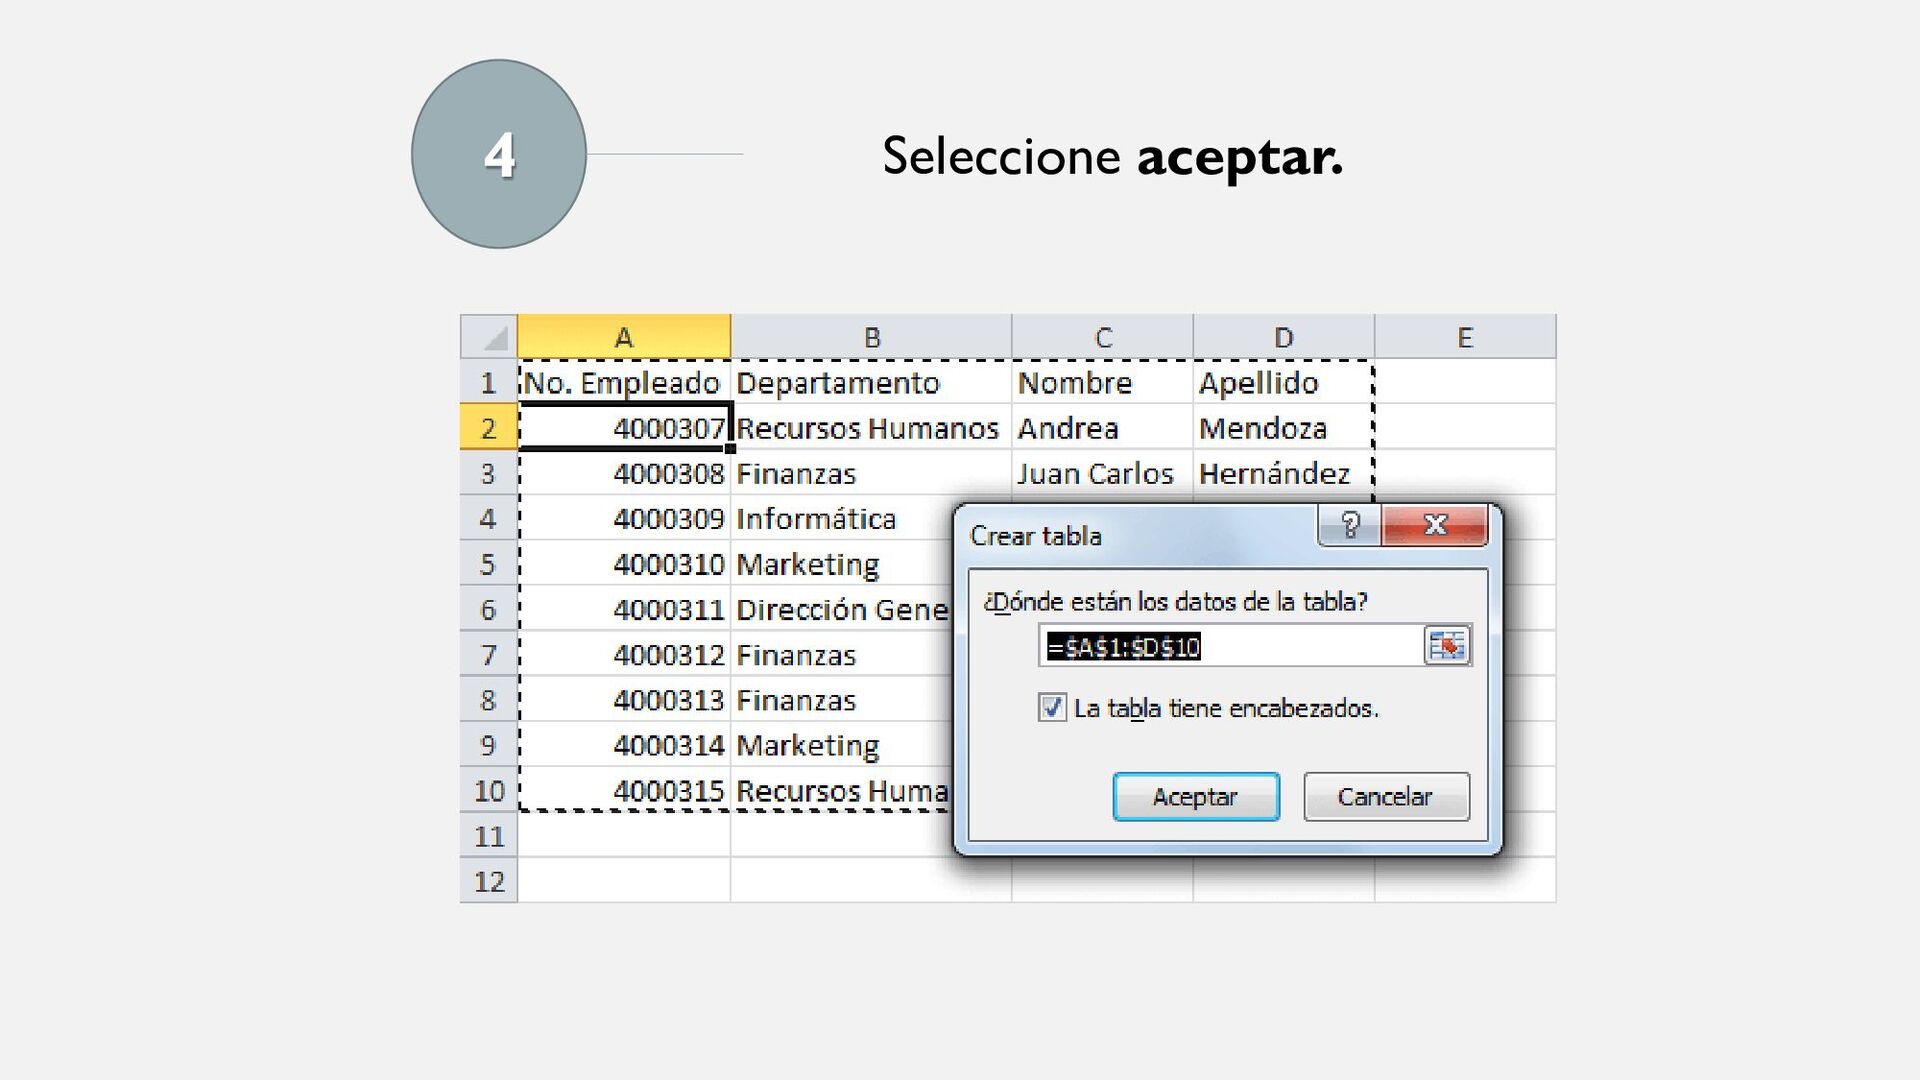Image resolution: width=1920 pixels, height=1080 pixels.
Task: Click the step number 4 circle
Action: (499, 154)
